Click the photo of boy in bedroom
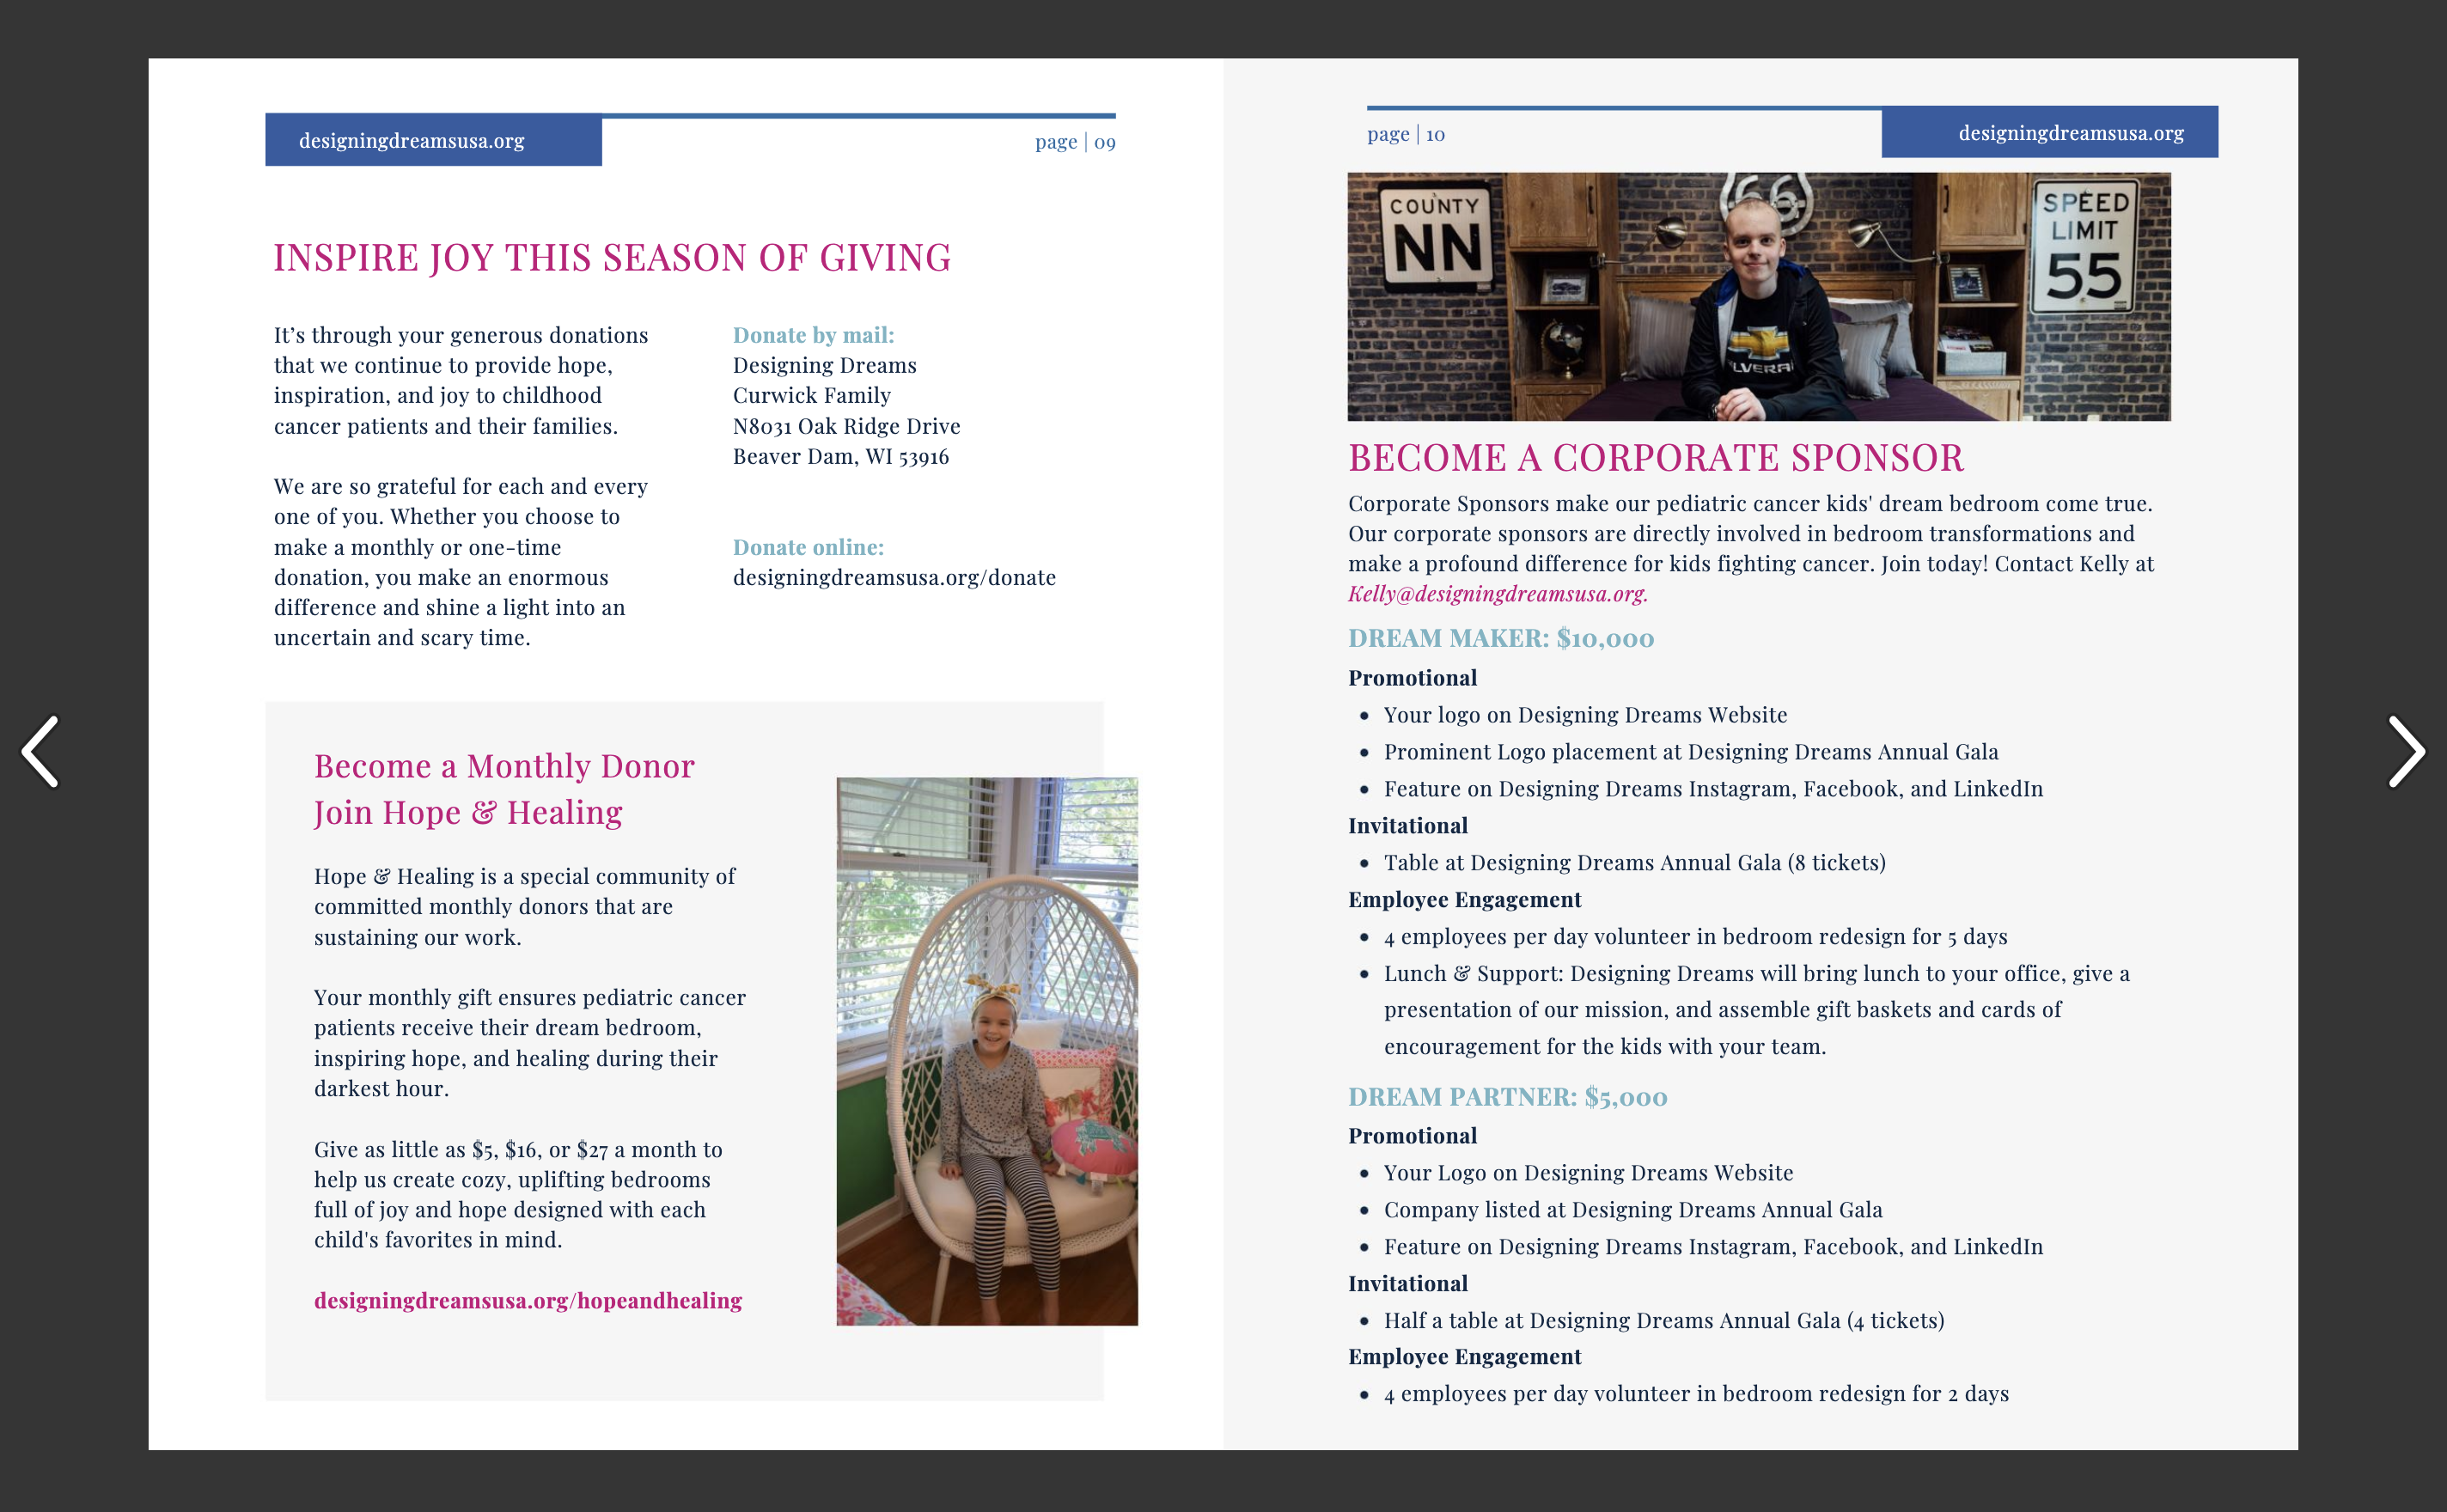 click(1759, 296)
